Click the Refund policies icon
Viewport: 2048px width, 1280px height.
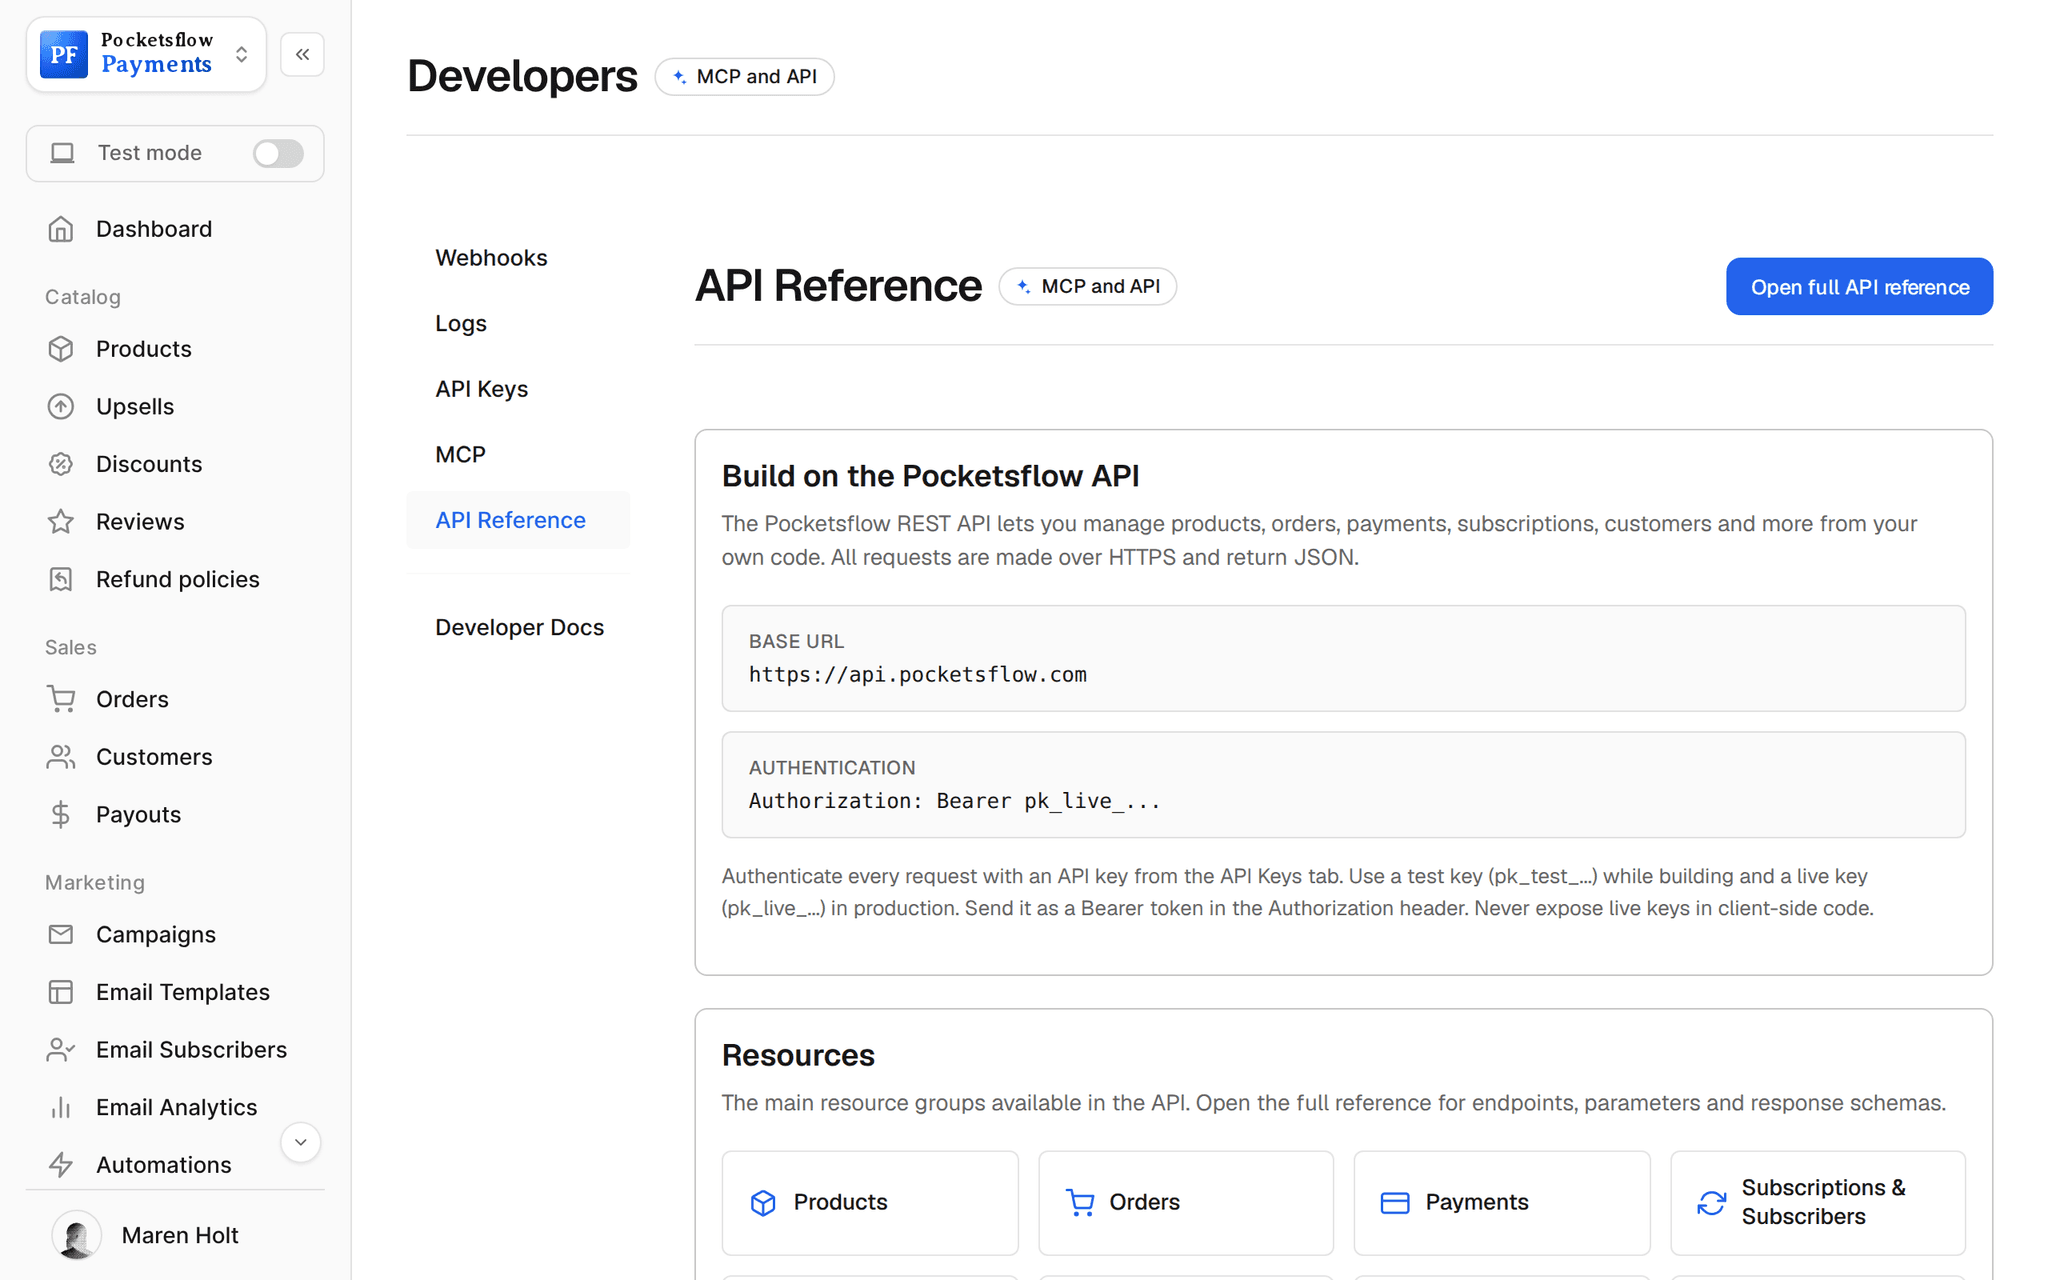[61, 579]
